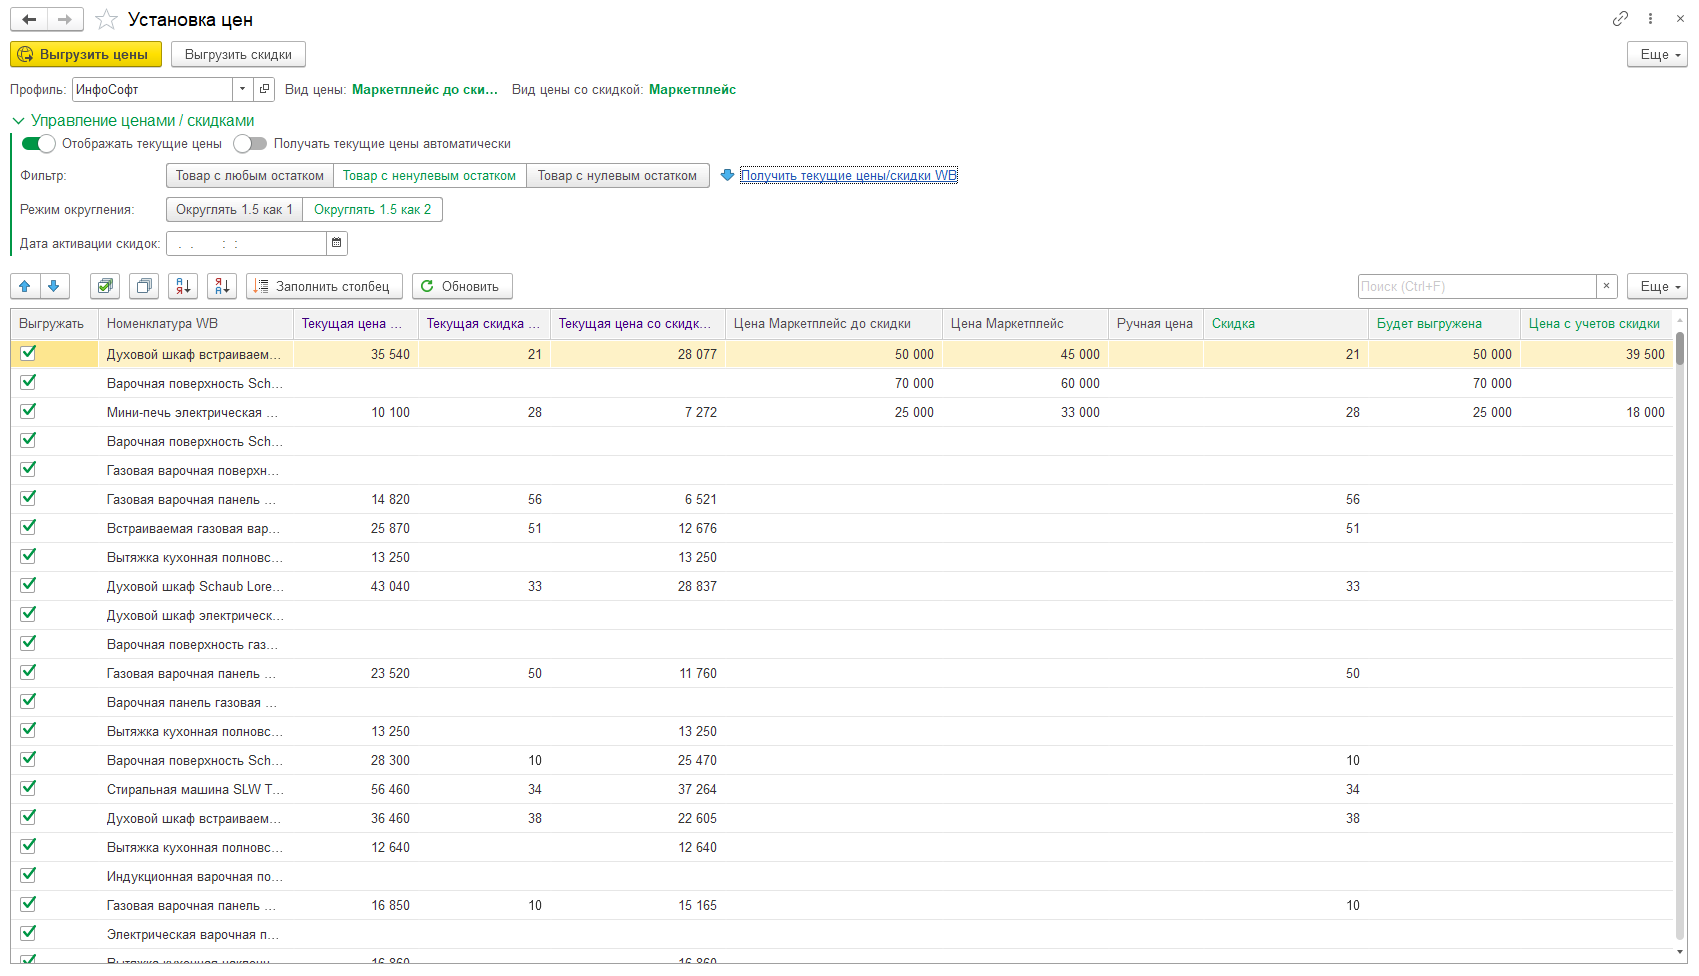Click 'Обновить' refresh button

[462, 286]
